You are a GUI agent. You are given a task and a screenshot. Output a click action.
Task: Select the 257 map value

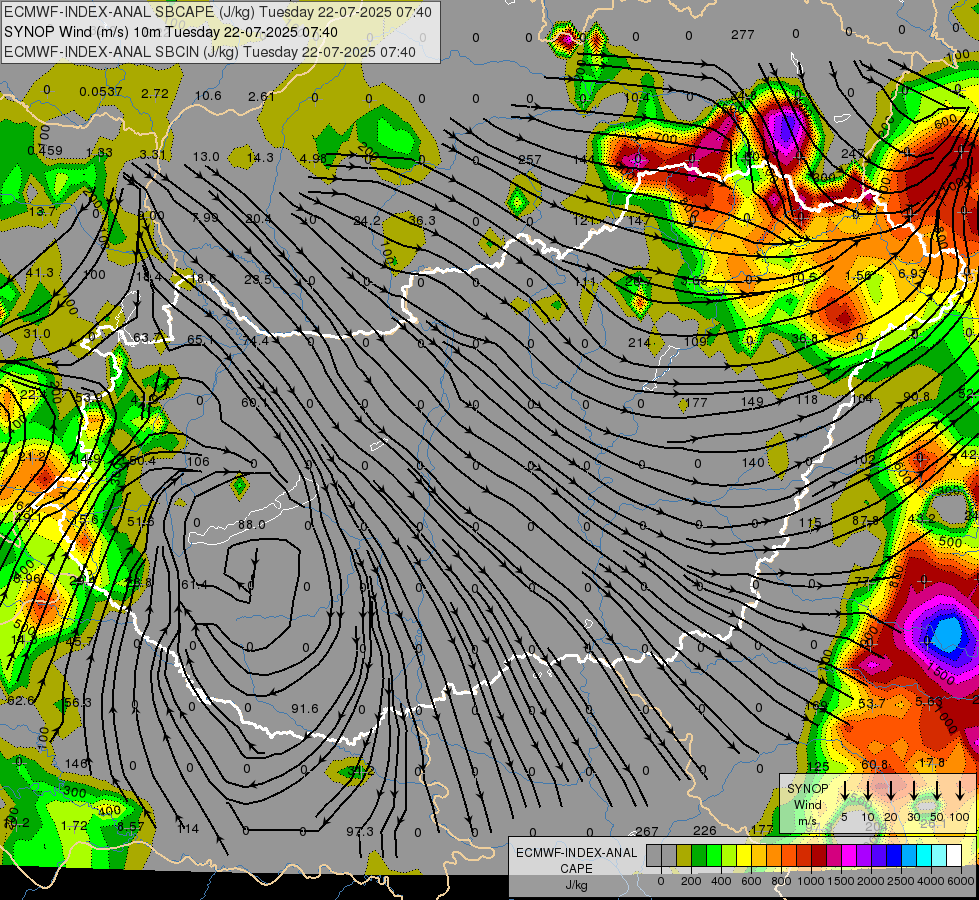tap(529, 159)
